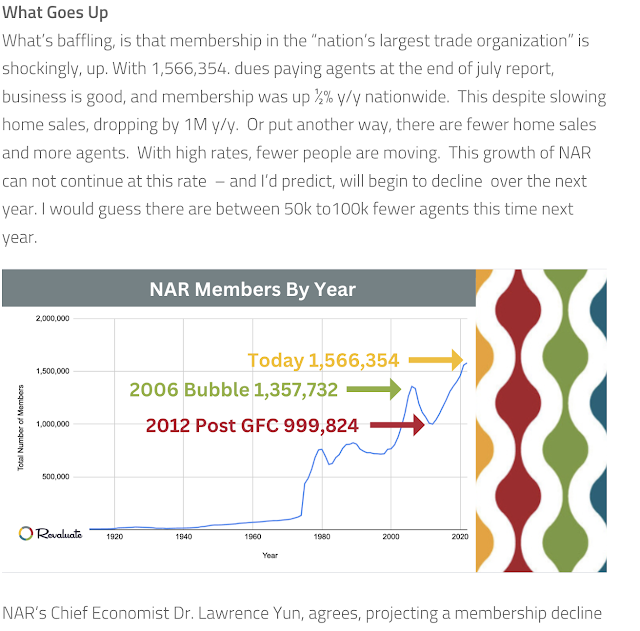Viewport: 640px width, 631px height.
Task: Click the Revaluate wordmark text
Action: [59, 533]
